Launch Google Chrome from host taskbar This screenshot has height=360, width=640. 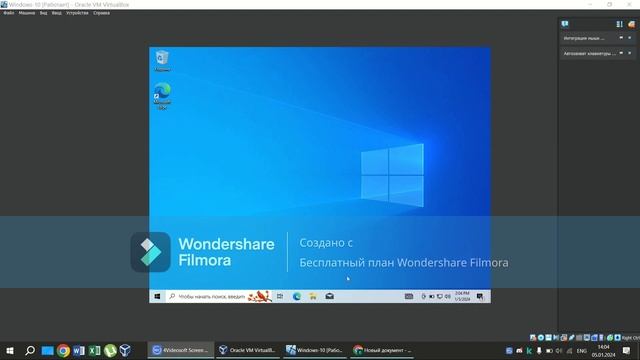tap(63, 351)
